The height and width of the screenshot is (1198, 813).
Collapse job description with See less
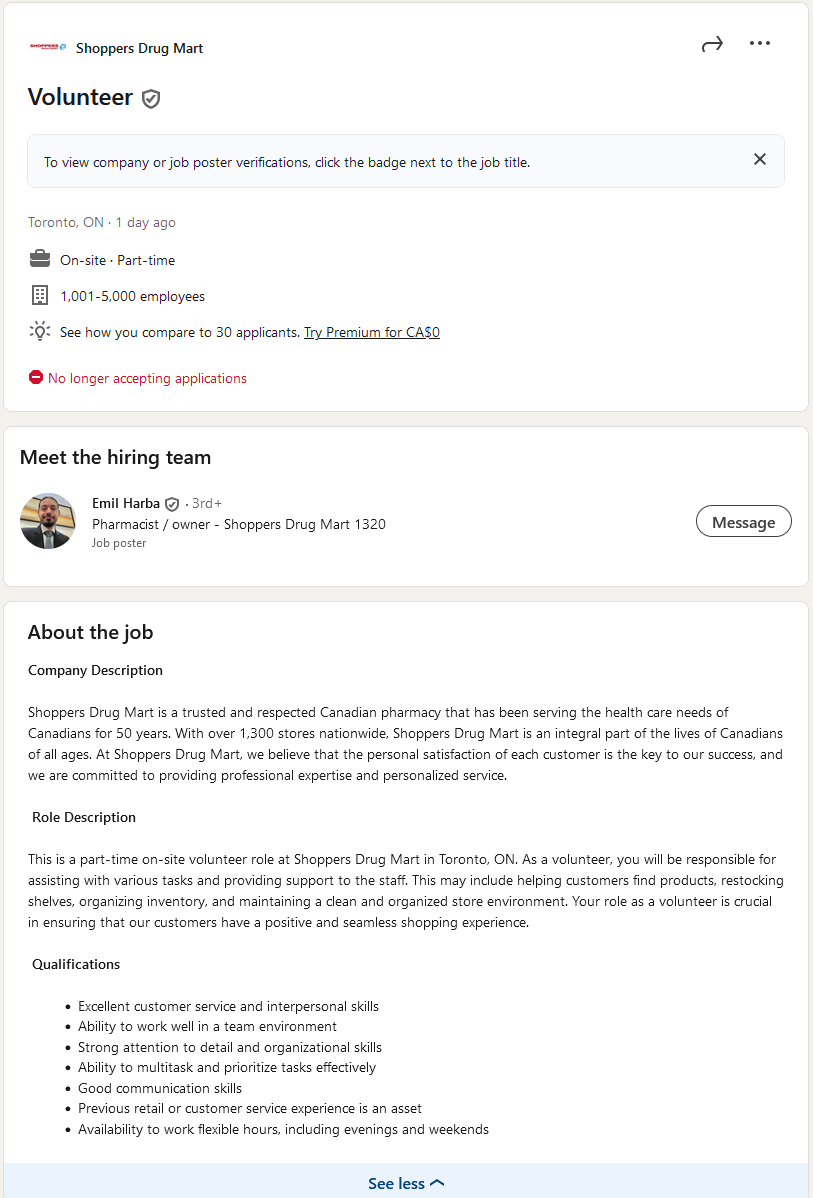point(406,1183)
